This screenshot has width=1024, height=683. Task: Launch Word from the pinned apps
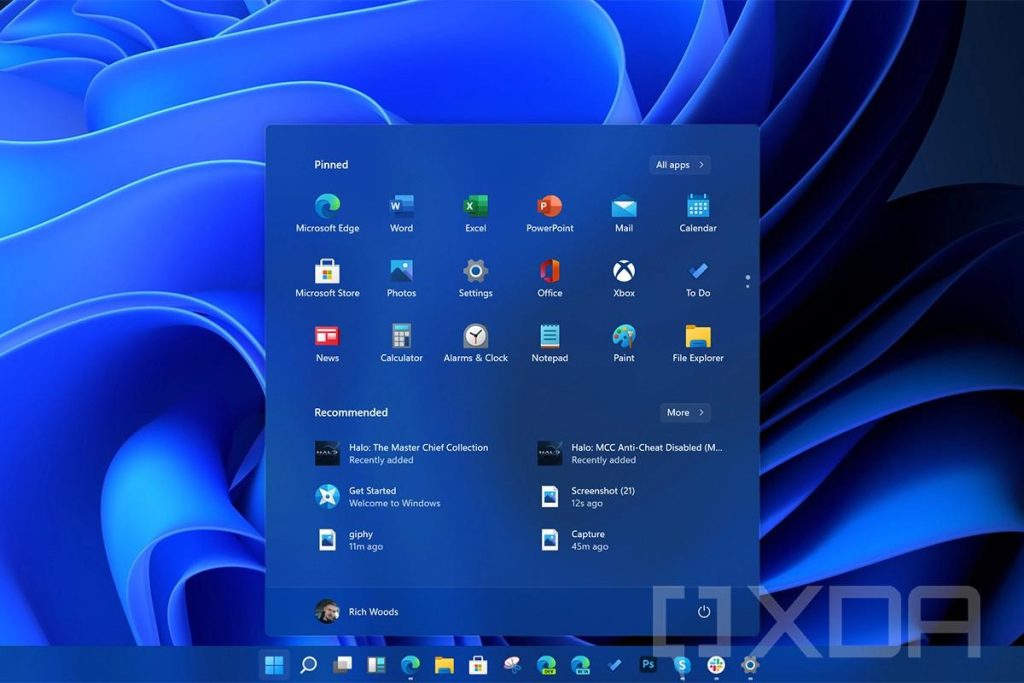(x=401, y=213)
